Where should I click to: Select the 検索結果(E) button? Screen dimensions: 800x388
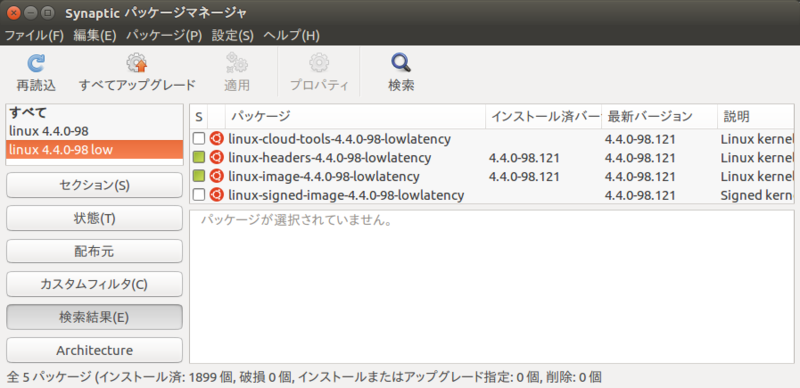[x=94, y=317]
